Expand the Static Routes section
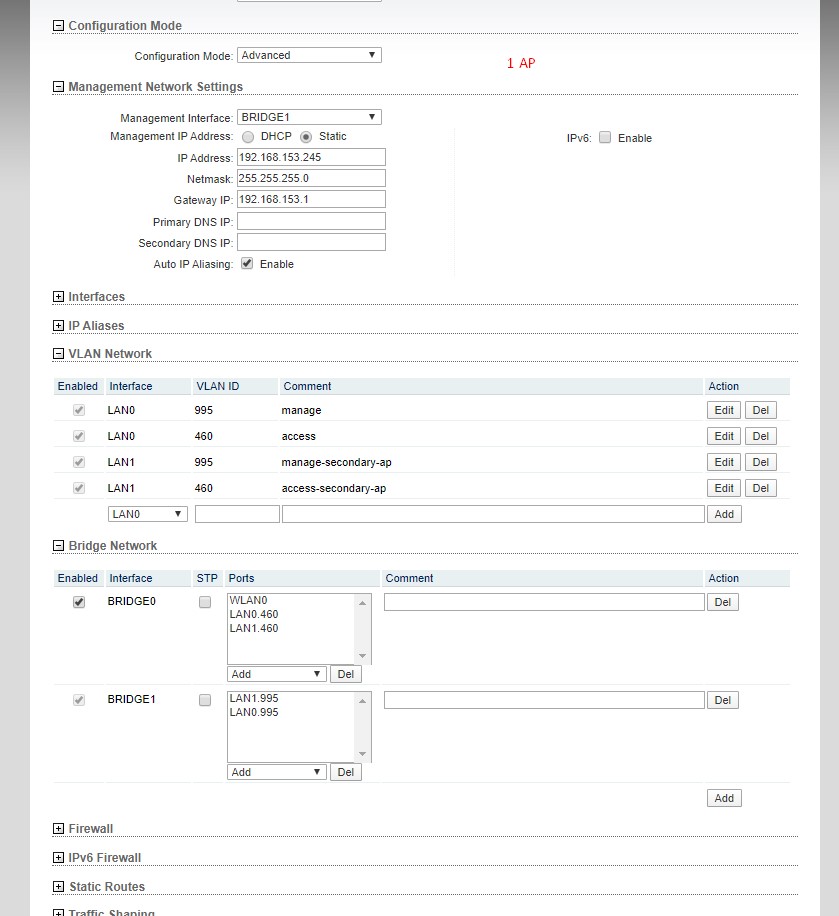 pos(58,887)
